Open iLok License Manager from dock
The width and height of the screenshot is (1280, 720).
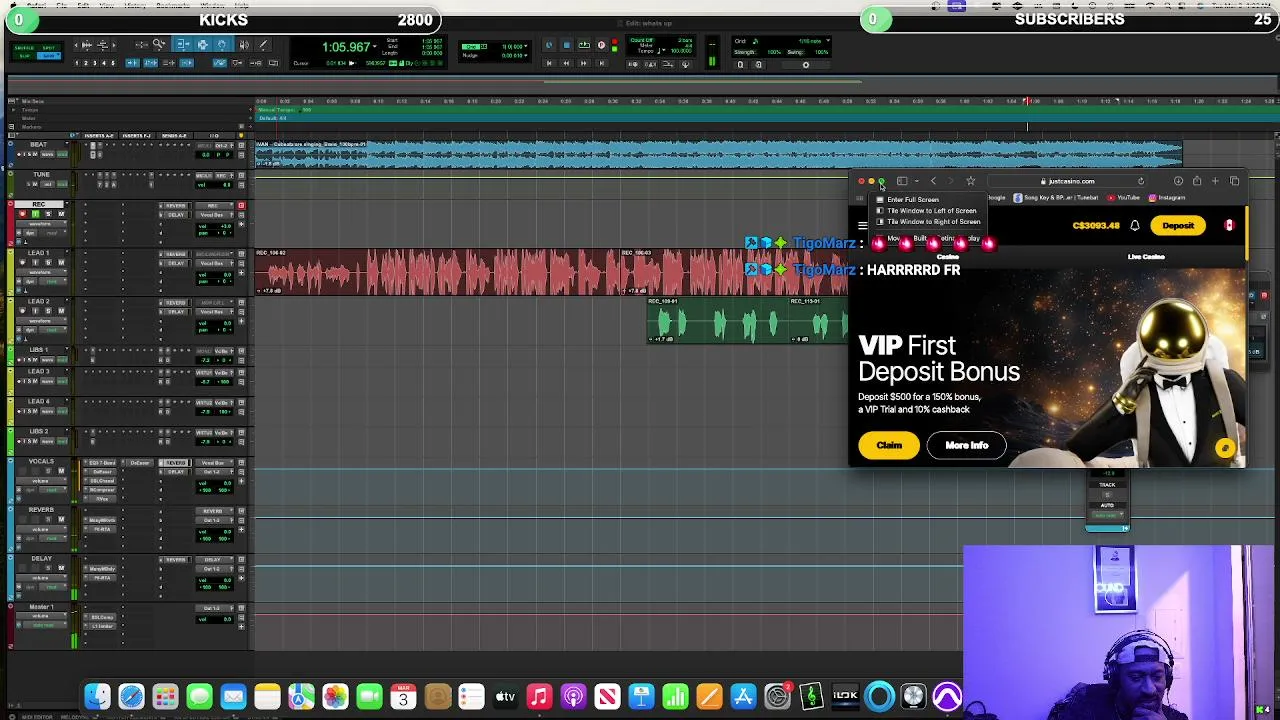coord(845,697)
